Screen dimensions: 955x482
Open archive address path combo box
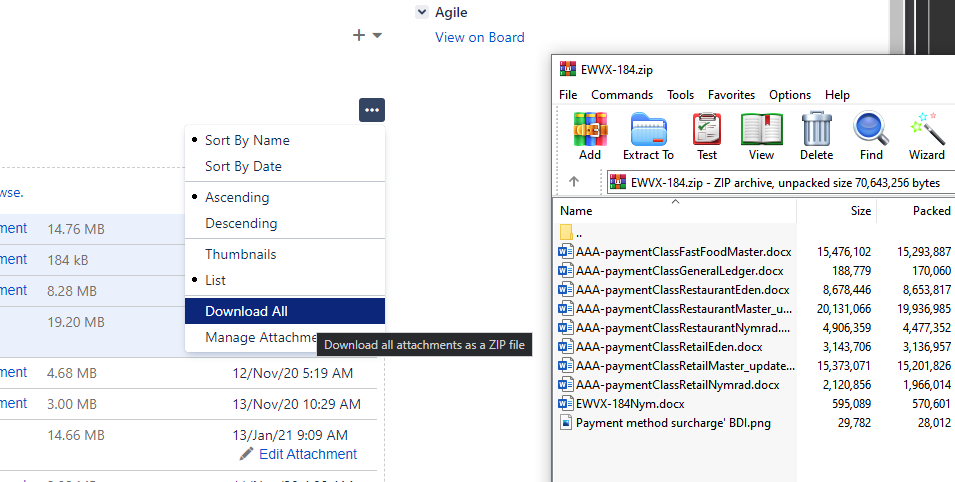click(781, 182)
